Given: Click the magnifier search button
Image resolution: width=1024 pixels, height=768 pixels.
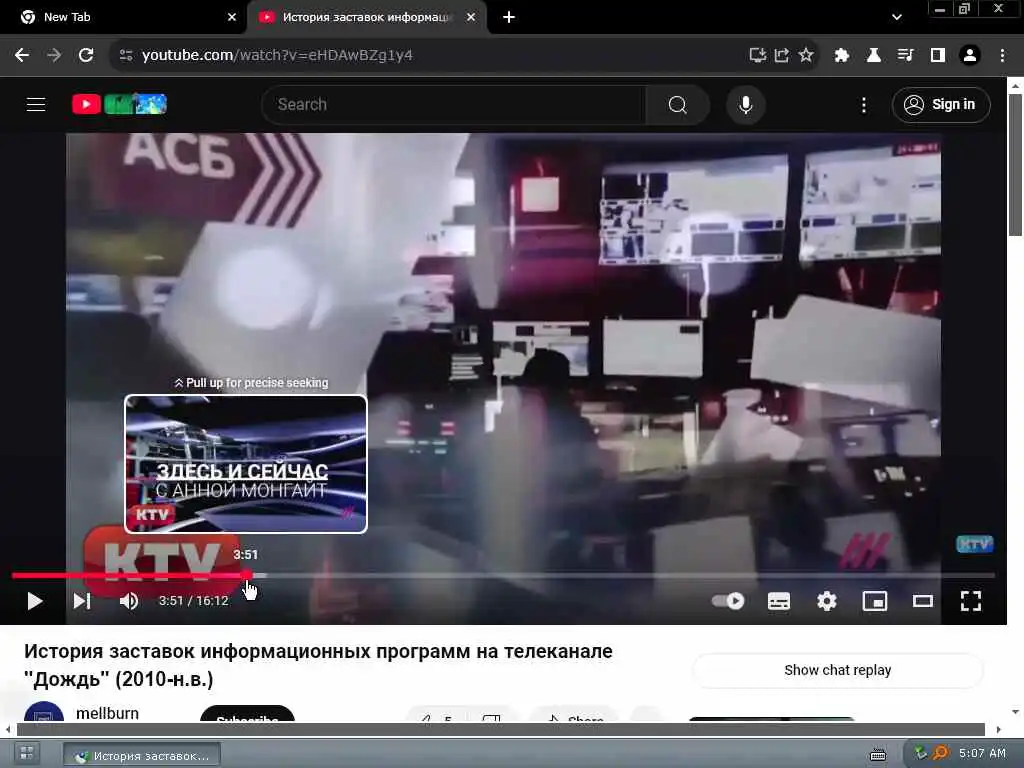Looking at the screenshot, I should [x=677, y=104].
